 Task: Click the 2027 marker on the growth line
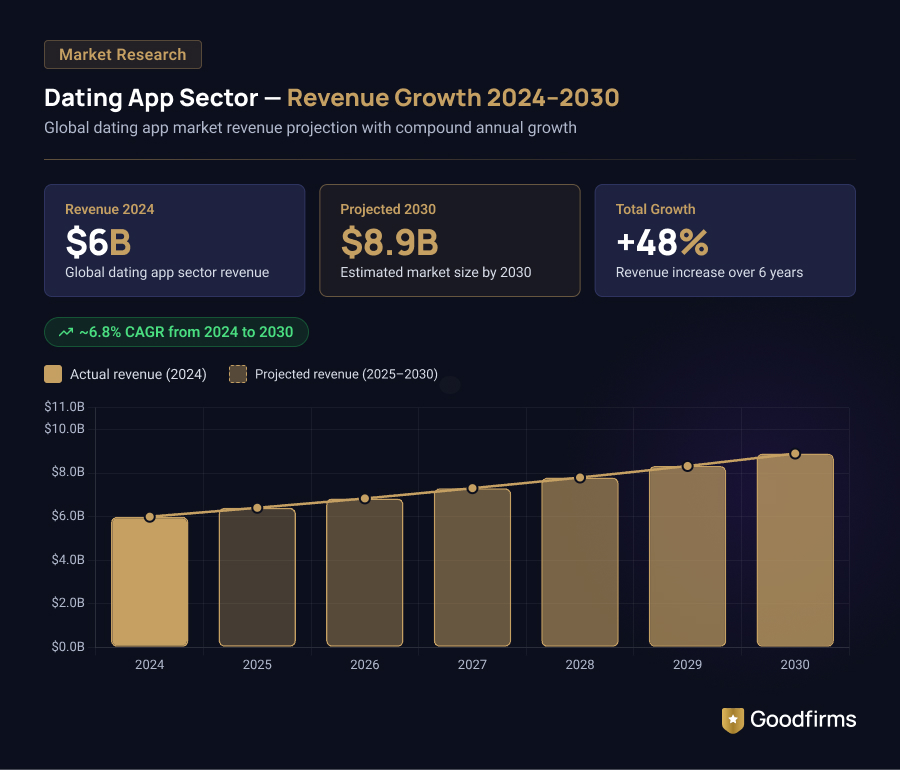tap(472, 488)
